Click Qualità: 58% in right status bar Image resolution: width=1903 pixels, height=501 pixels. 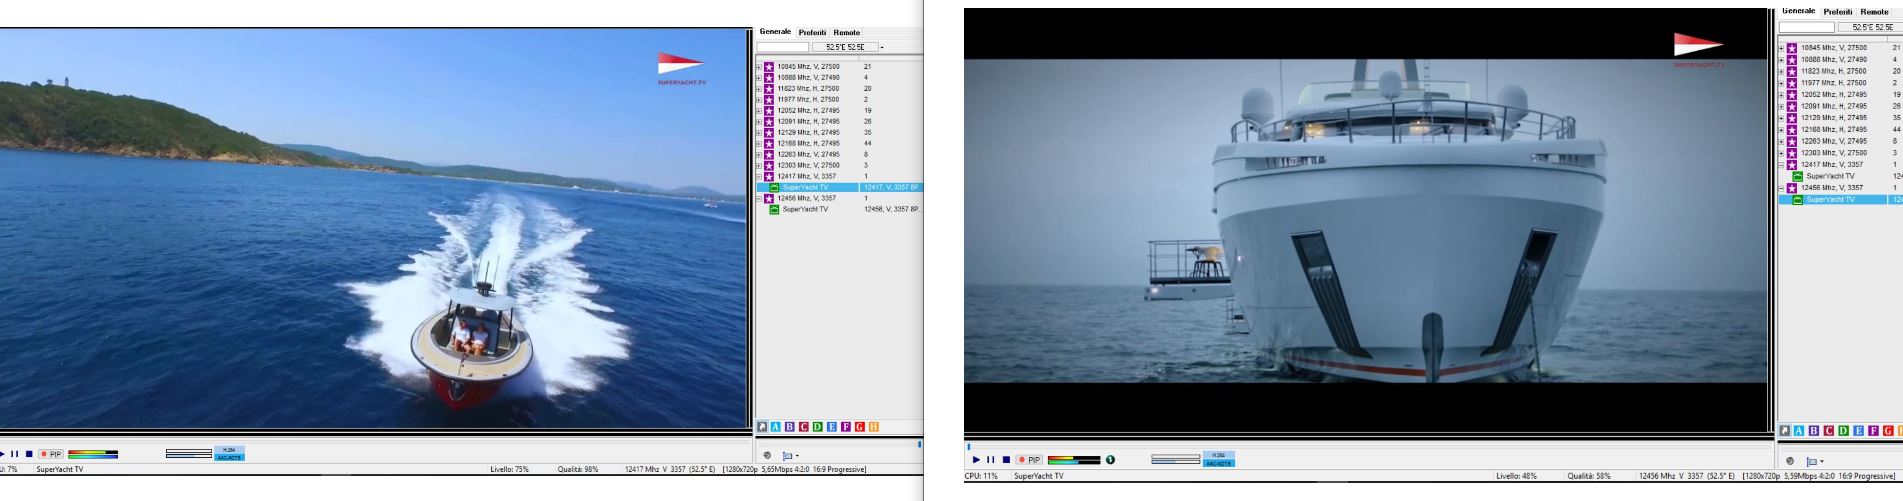coord(1589,476)
